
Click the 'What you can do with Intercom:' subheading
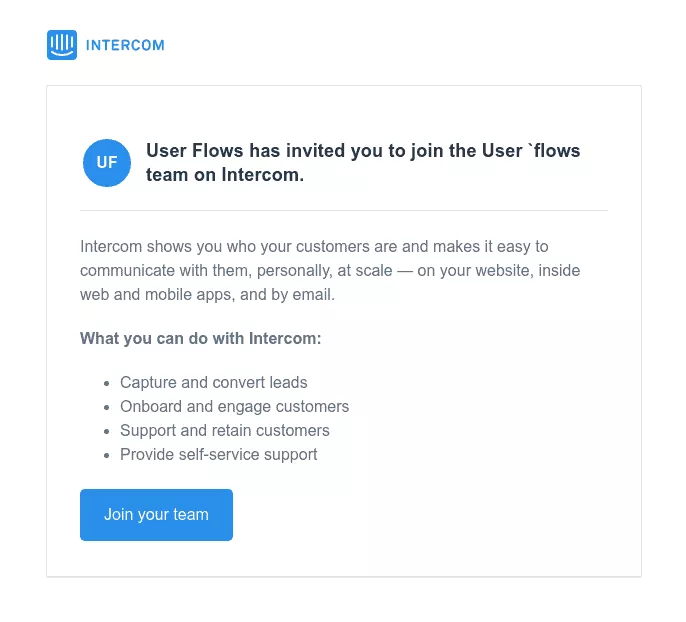coord(201,338)
